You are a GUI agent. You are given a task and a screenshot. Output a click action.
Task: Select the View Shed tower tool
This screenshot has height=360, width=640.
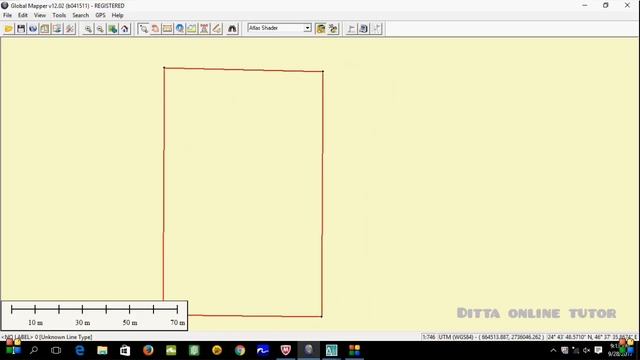204,29
